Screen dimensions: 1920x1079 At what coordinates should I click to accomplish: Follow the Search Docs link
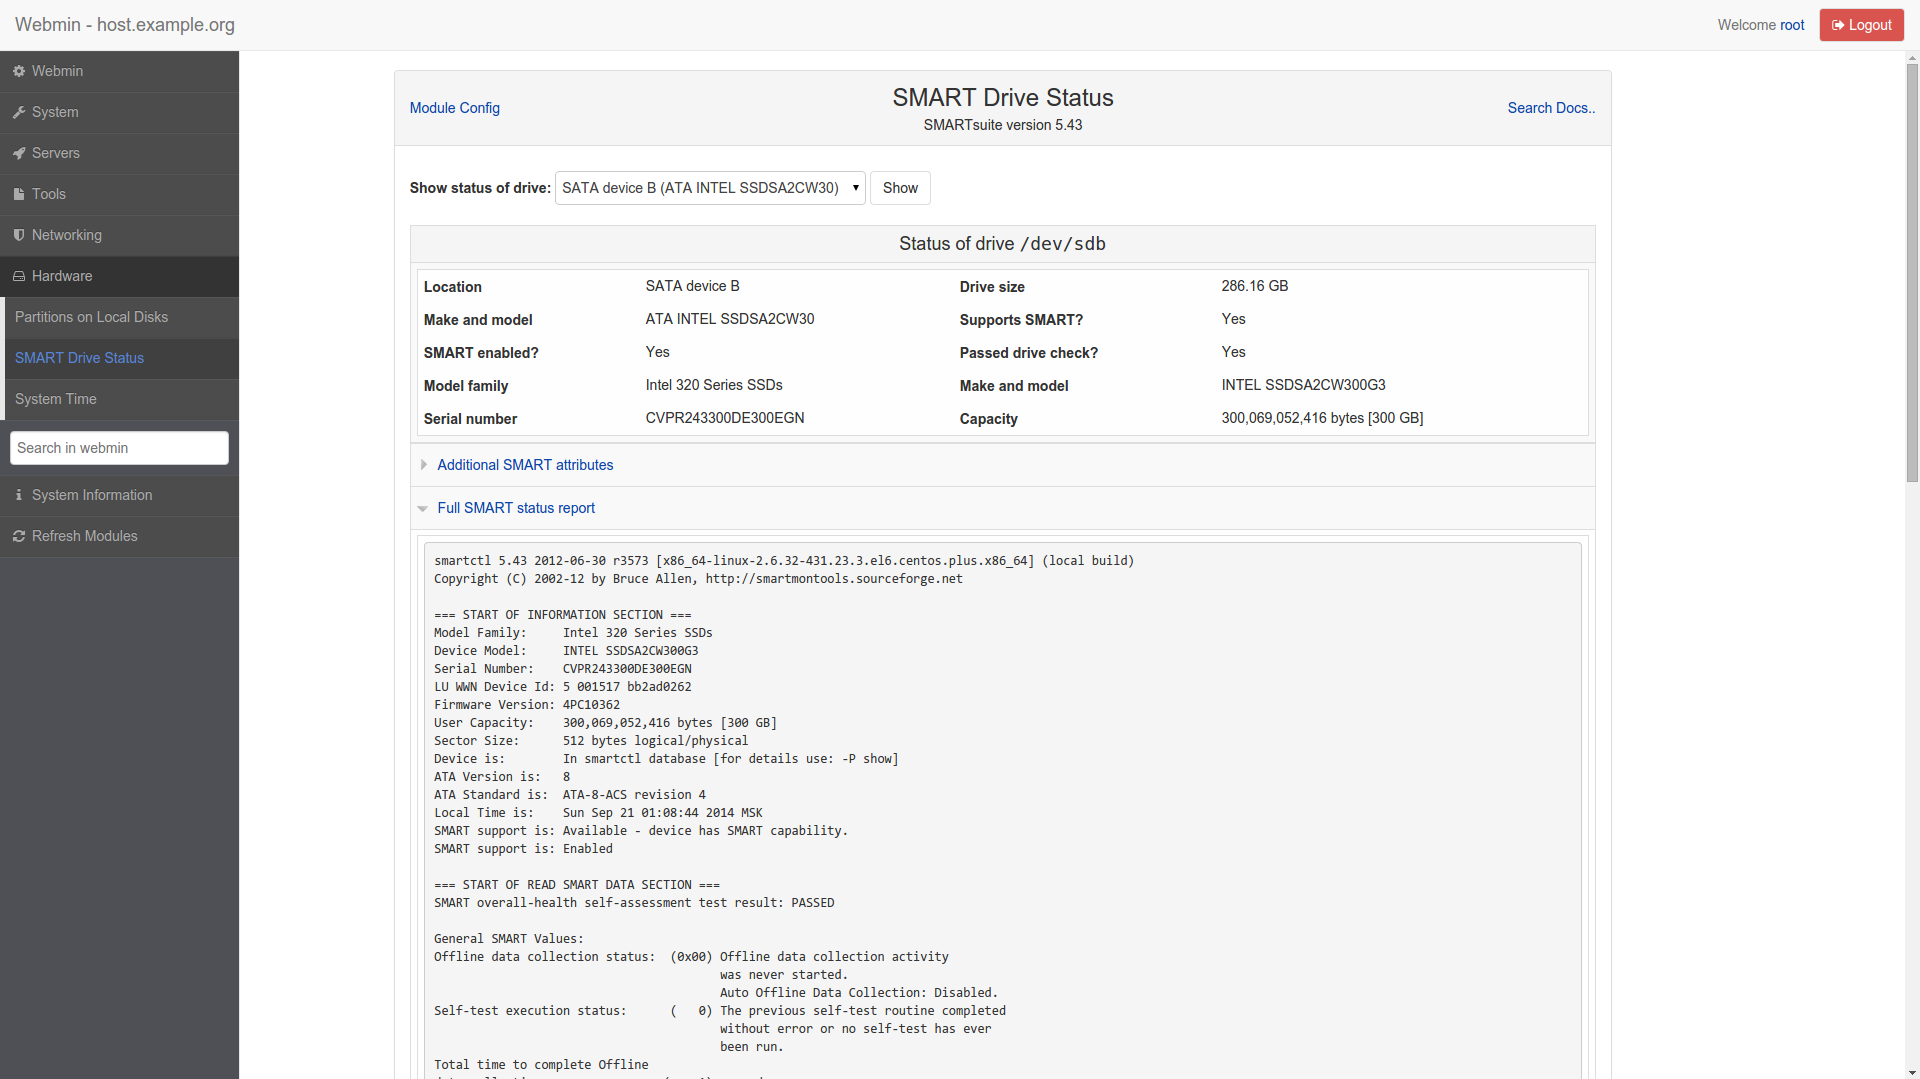(x=1551, y=108)
